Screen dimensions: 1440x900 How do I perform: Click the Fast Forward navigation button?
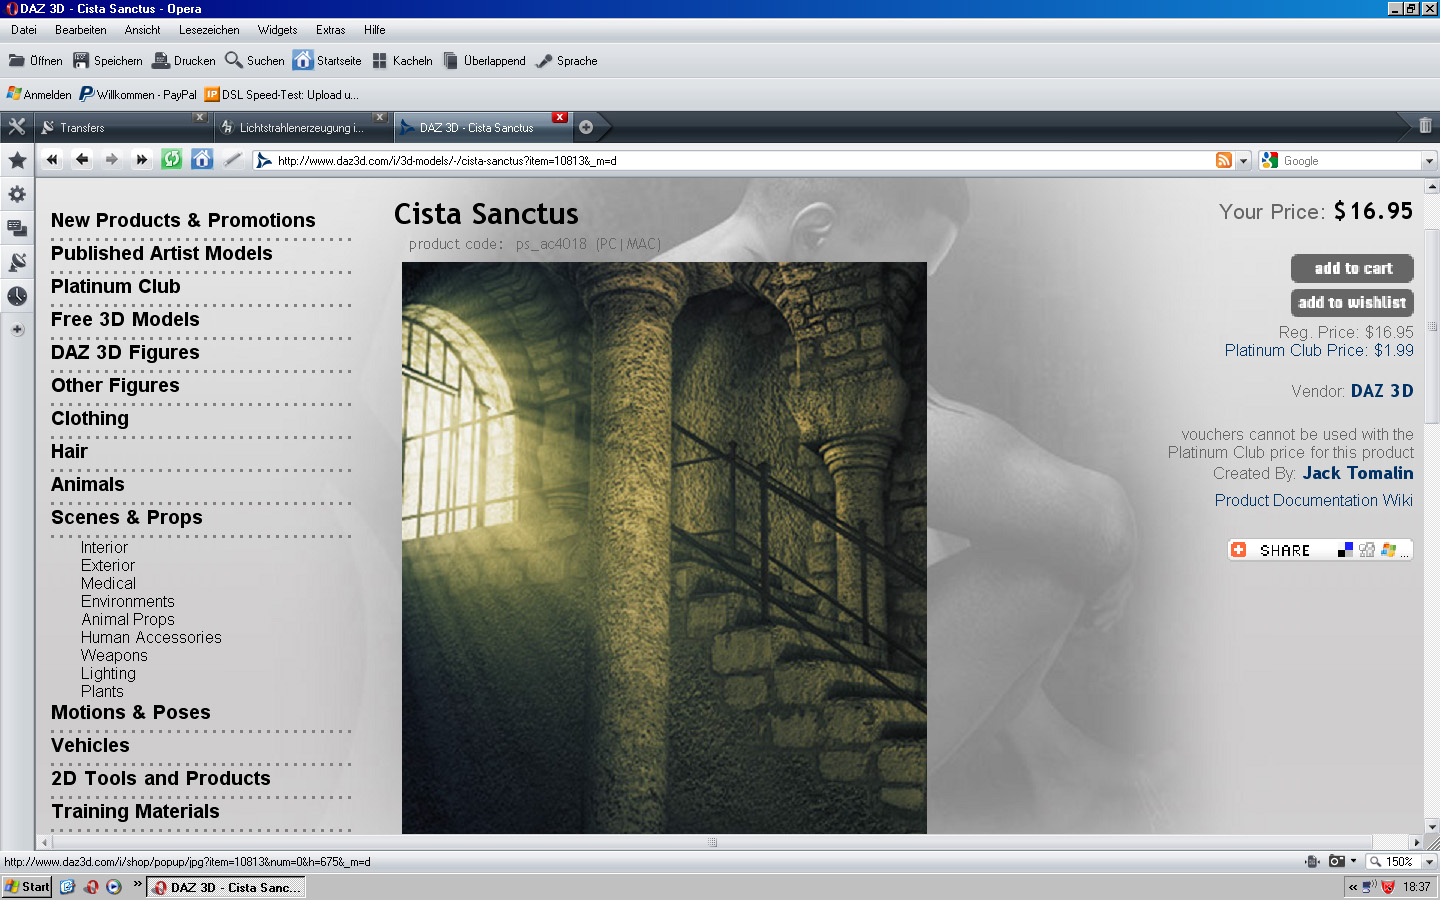(142, 160)
